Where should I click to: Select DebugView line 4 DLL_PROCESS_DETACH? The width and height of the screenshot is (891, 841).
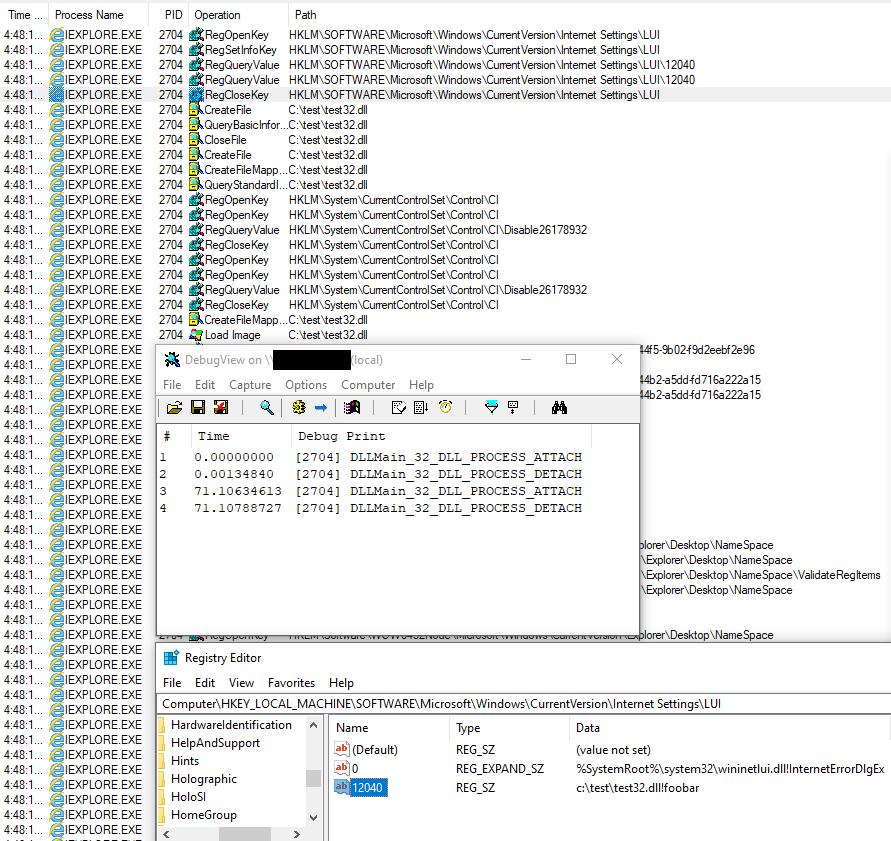point(370,508)
